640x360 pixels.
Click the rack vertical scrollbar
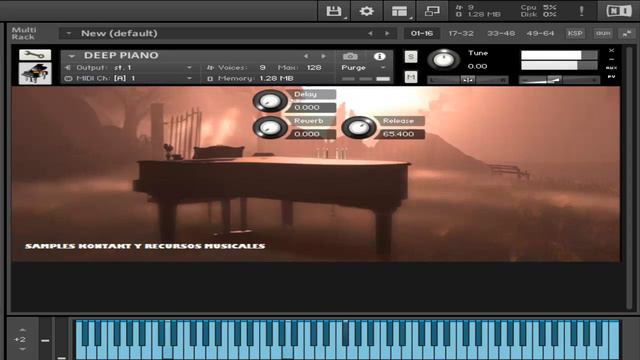tap(629, 178)
